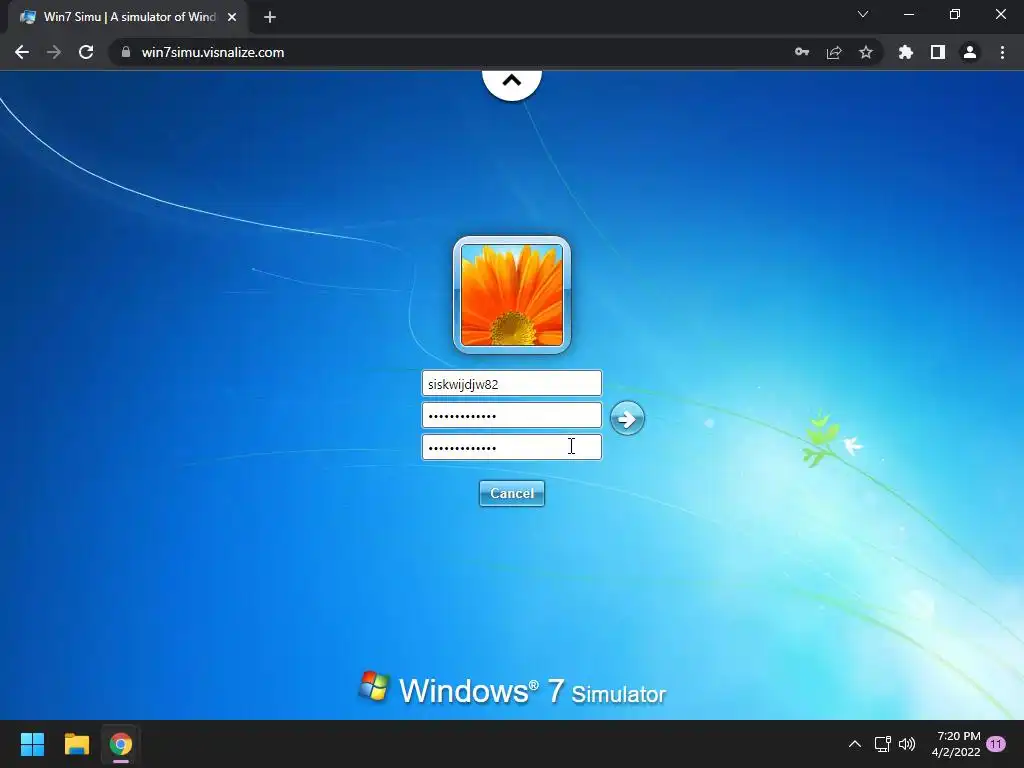Open the tab search dropdown arrow
The width and height of the screenshot is (1024, 768).
point(863,14)
